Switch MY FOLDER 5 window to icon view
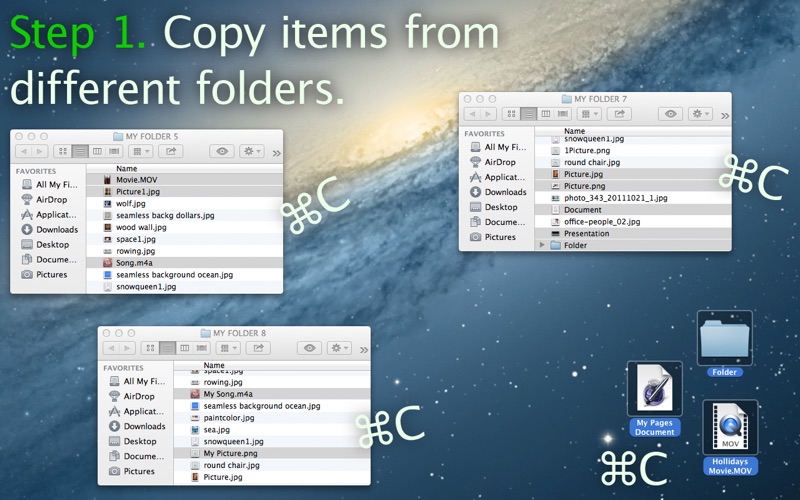The image size is (800, 500). pyautogui.click(x=63, y=151)
